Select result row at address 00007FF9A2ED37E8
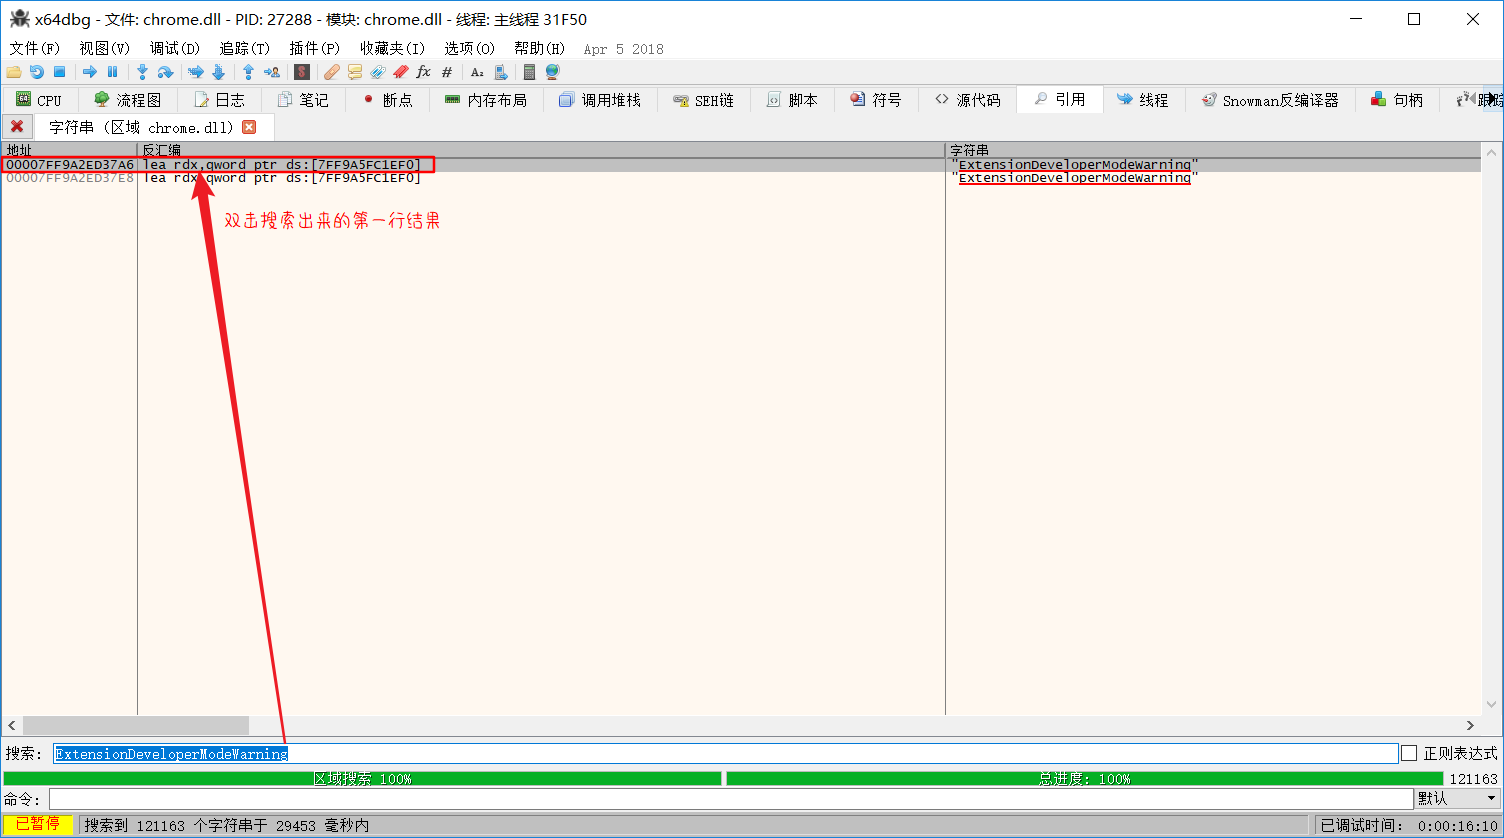1504x838 pixels. click(740, 178)
